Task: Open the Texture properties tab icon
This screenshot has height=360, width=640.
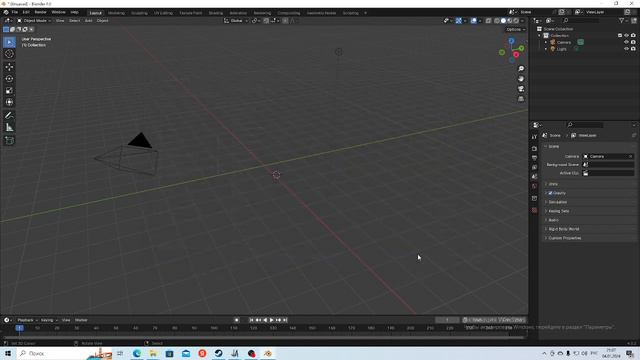Action: pyautogui.click(x=534, y=210)
